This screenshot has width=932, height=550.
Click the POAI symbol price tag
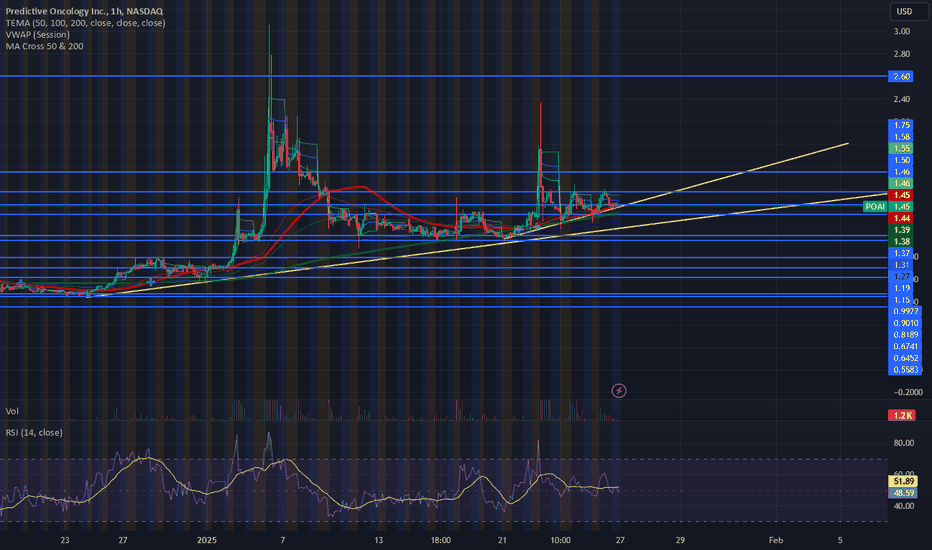click(x=875, y=206)
